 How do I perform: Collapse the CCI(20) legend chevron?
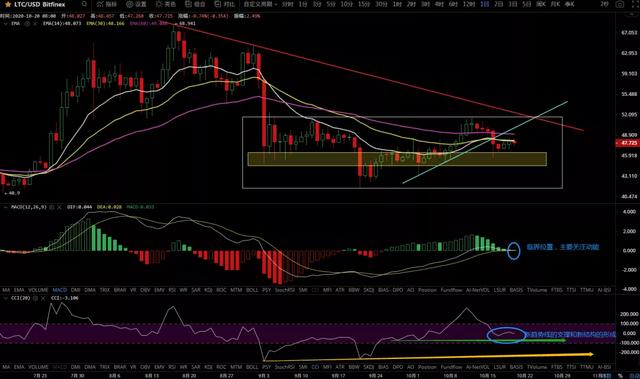(x=5, y=298)
